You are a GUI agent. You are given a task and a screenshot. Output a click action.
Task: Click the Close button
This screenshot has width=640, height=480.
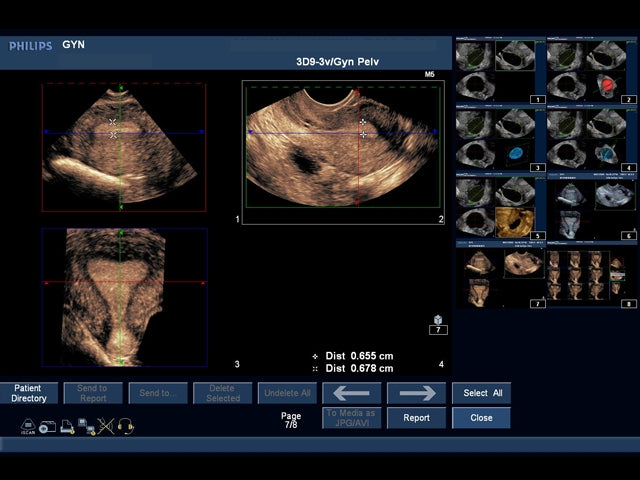click(481, 418)
